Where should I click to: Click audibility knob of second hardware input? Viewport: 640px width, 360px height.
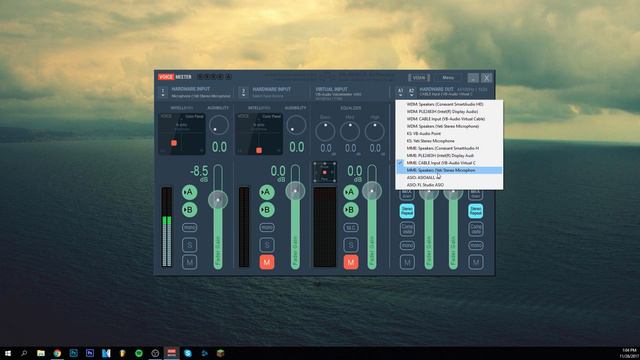coord(296,125)
